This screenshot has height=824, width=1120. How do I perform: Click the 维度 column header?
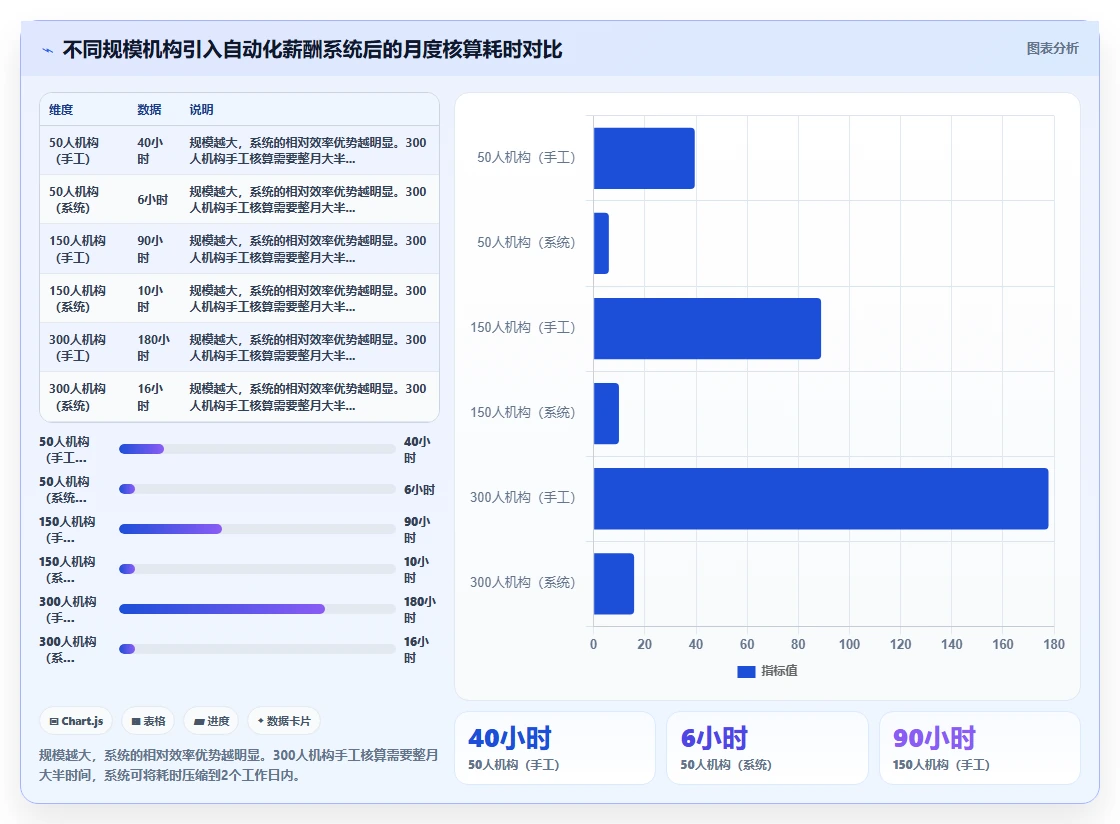pyautogui.click(x=61, y=110)
